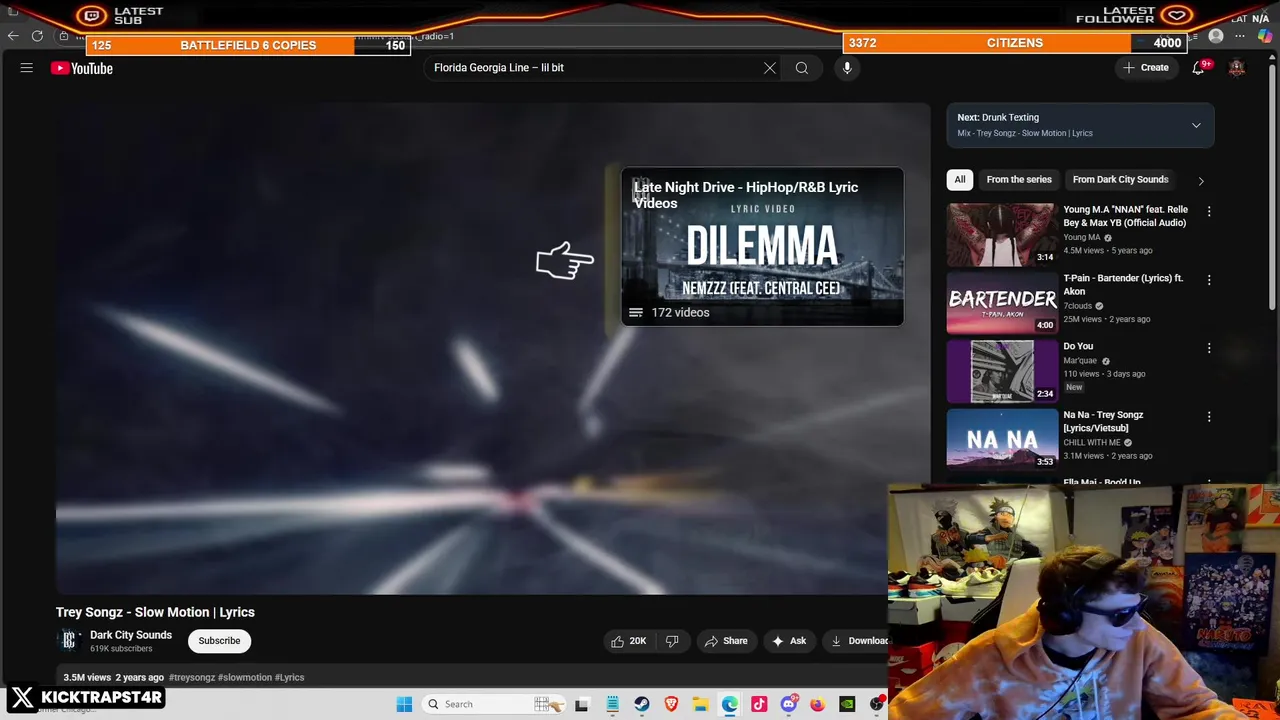
Task: Click the #slowmotion hashtag link
Action: tap(245, 678)
